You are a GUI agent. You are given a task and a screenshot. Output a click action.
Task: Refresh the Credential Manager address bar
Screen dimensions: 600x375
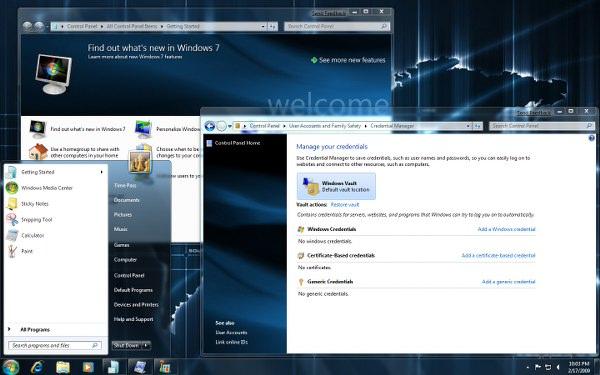coord(477,126)
